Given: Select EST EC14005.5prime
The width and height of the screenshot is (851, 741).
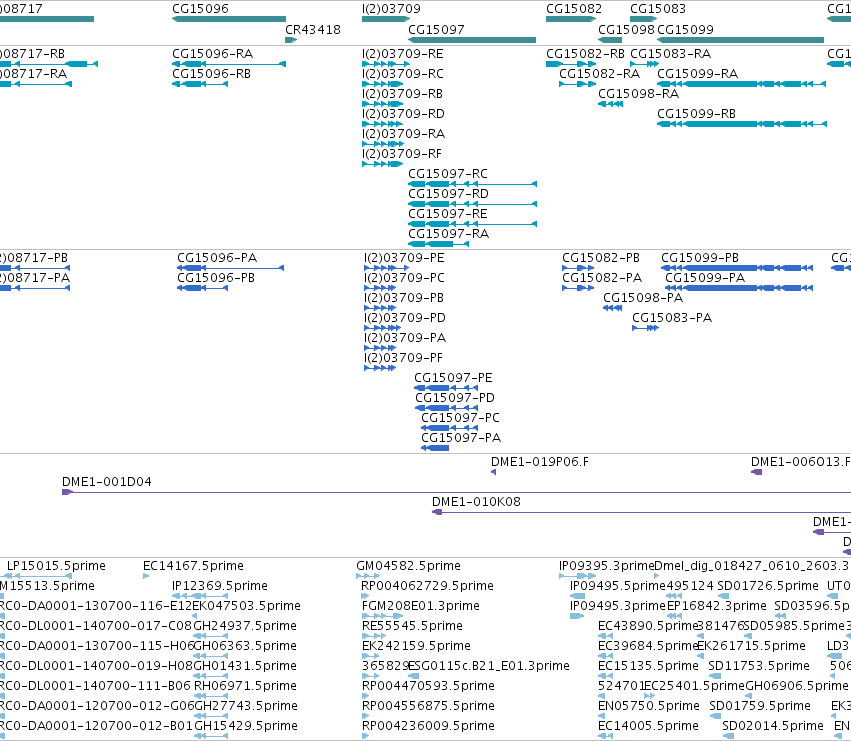Looking at the screenshot, I should pos(648,726).
